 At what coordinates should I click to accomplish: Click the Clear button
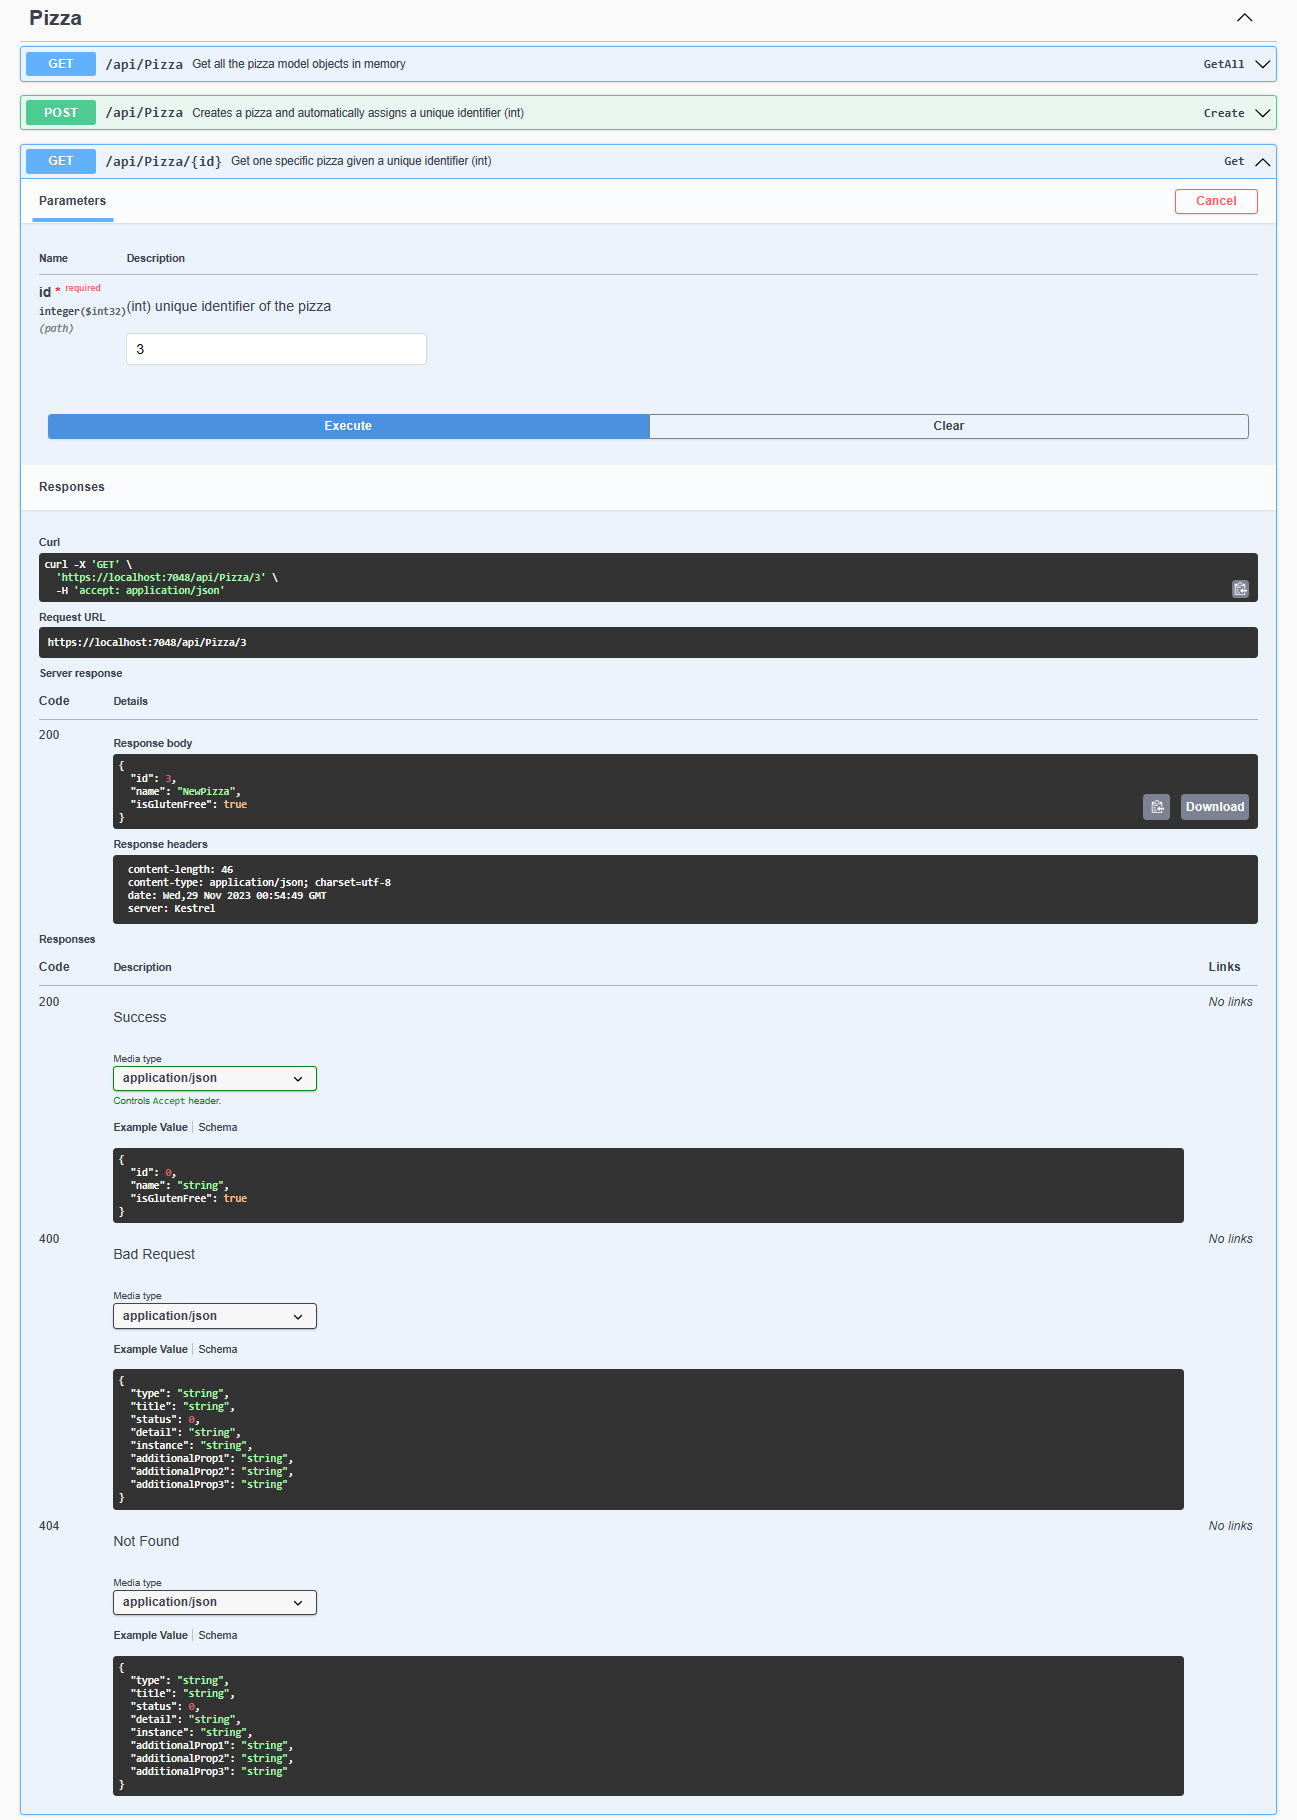tap(948, 426)
